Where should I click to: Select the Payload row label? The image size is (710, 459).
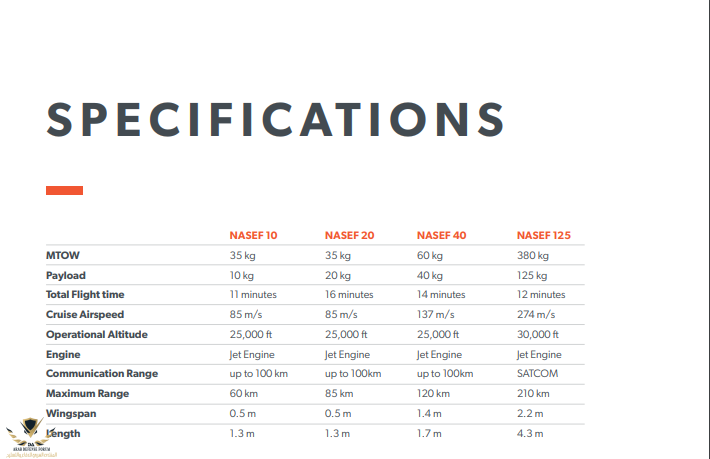pos(66,275)
